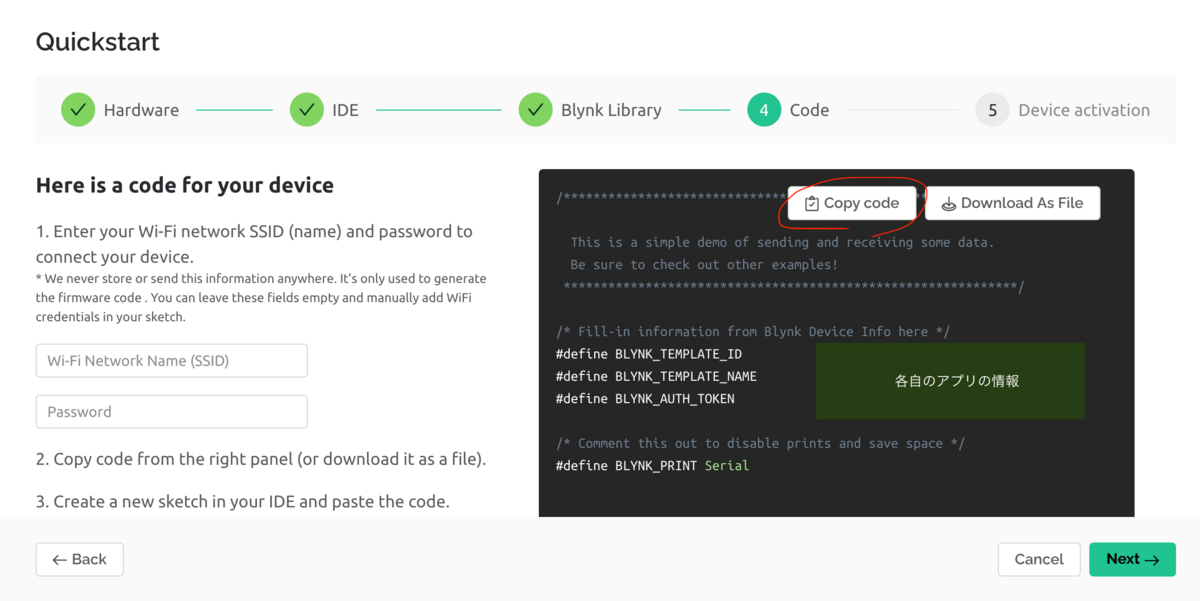Image resolution: width=1200 pixels, height=601 pixels.
Task: Click the #define BLYNK_PRINT Serial line
Action: [x=652, y=465]
